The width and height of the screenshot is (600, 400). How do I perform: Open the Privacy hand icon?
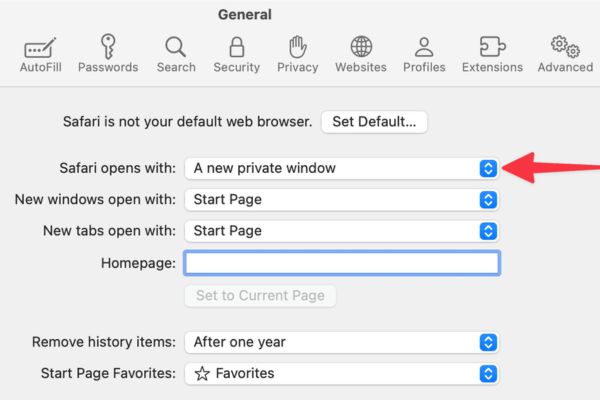(x=297, y=46)
